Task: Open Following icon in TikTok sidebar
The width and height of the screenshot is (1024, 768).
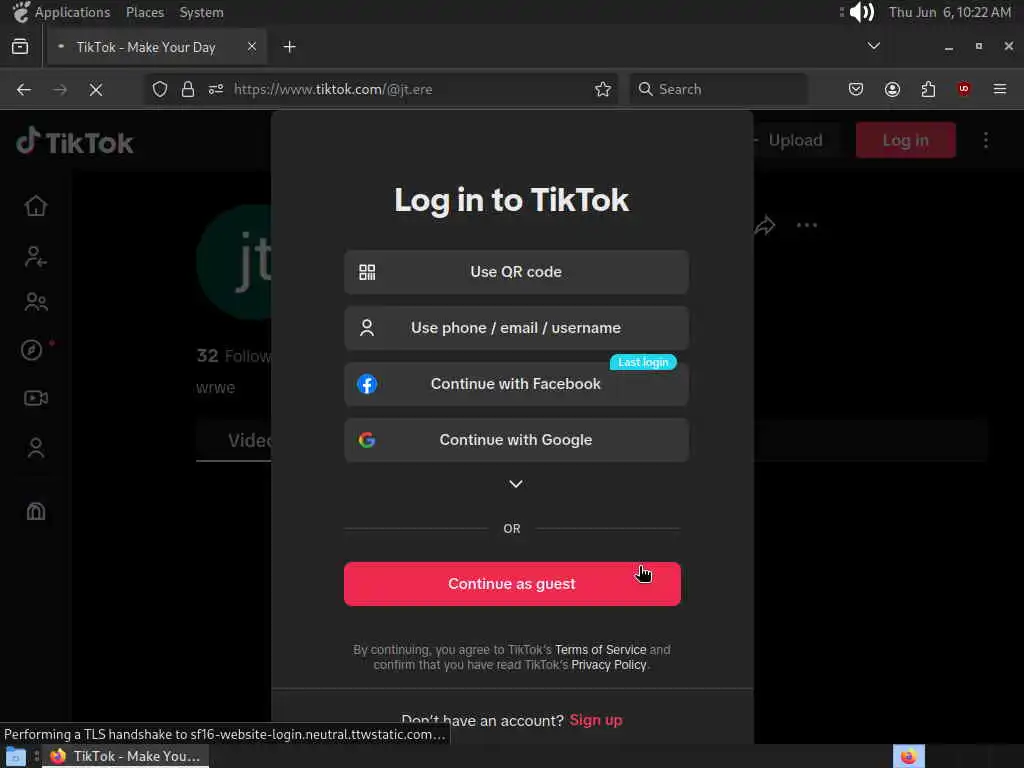Action: (x=36, y=257)
